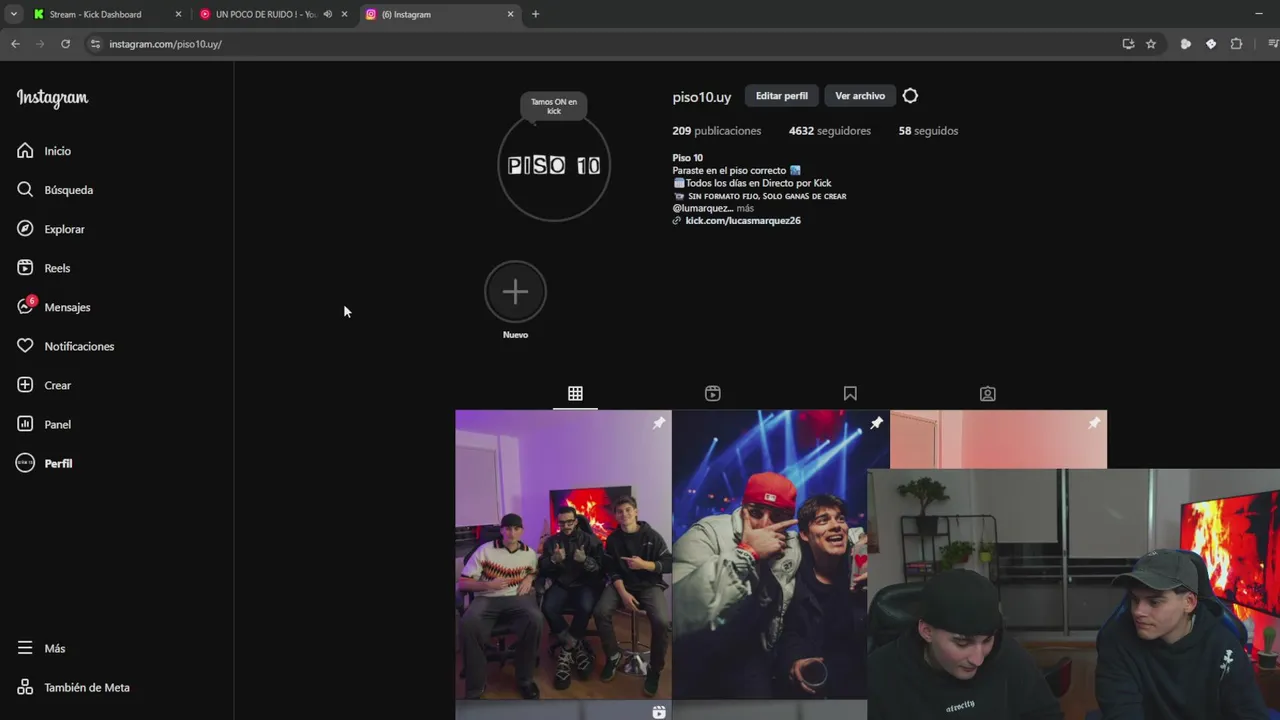Open the 4632 seguidores list
Viewport: 1280px width, 720px height.
(x=829, y=131)
